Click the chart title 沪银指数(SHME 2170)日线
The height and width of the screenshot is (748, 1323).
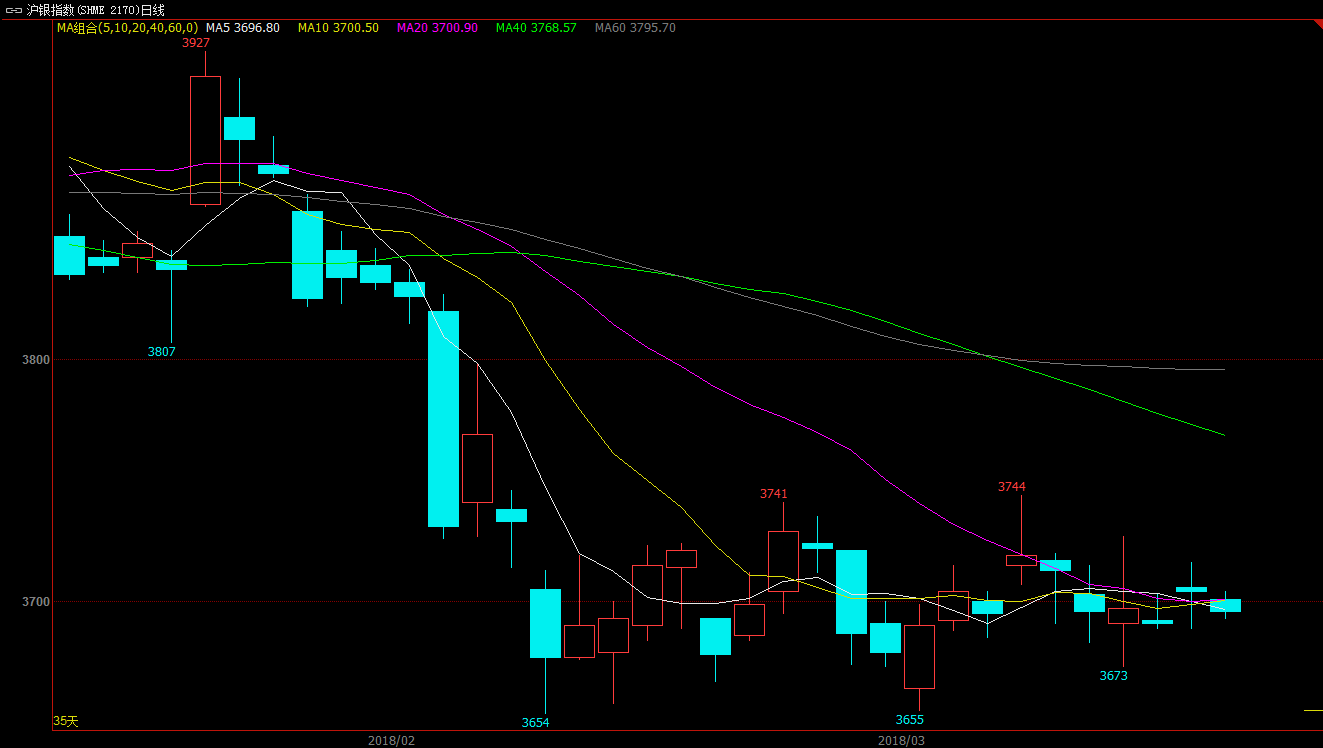pyautogui.click(x=96, y=9)
